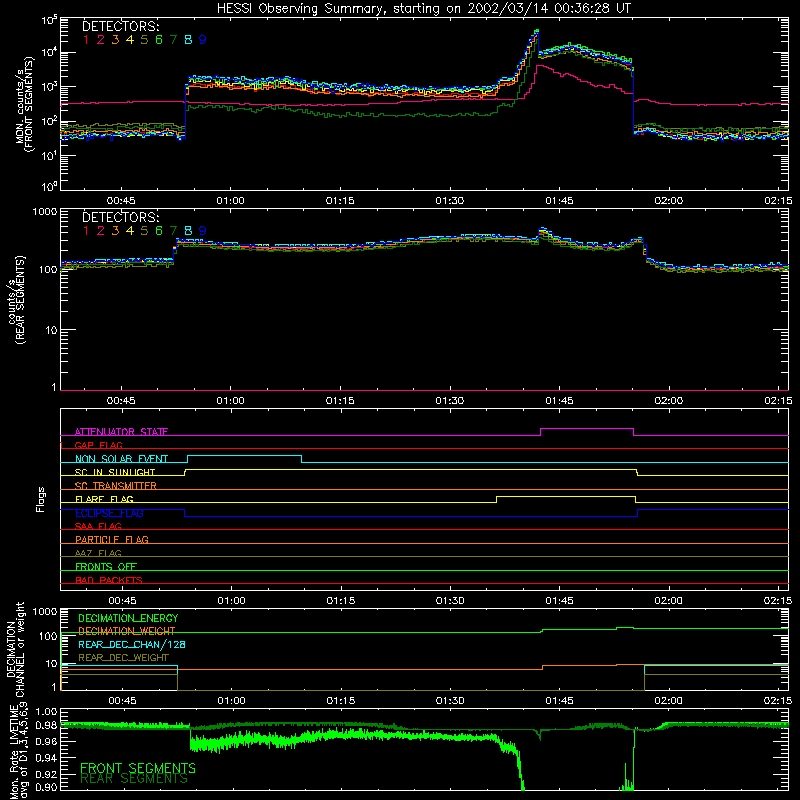
Task: Click the 0.92 y-axis label of the livetime plot
Action: tap(46, 774)
